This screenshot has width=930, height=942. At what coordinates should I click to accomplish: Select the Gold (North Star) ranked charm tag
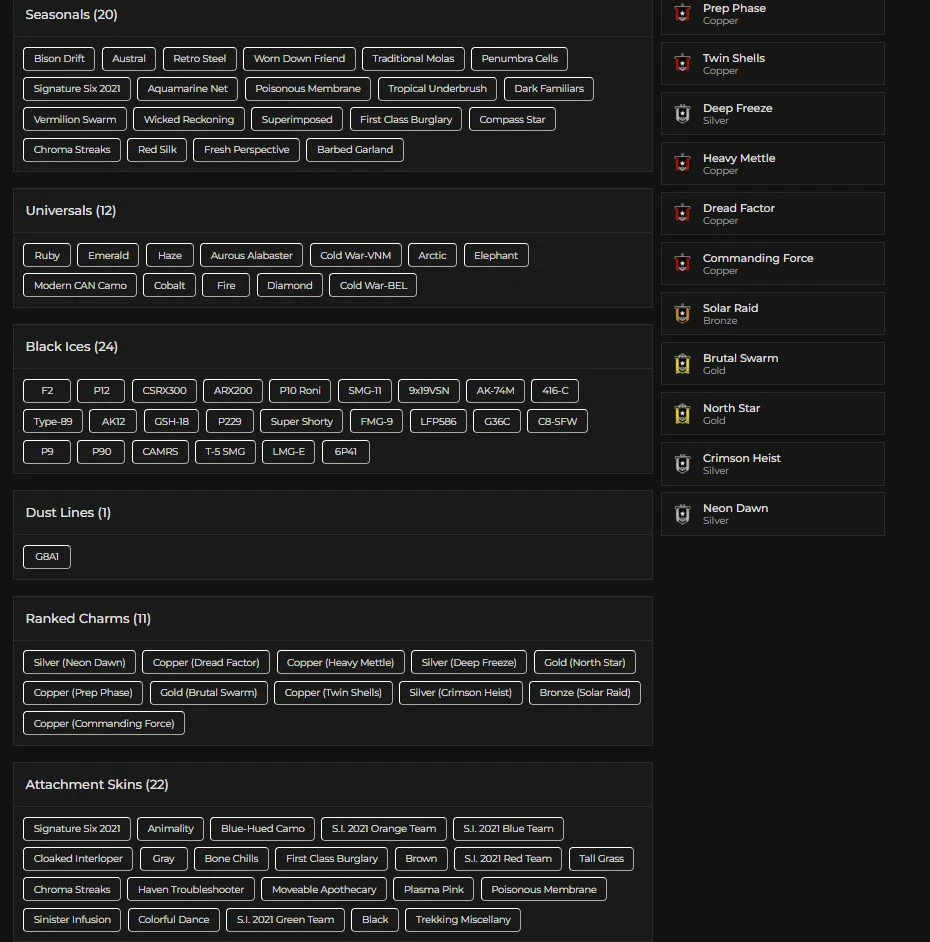tap(585, 663)
